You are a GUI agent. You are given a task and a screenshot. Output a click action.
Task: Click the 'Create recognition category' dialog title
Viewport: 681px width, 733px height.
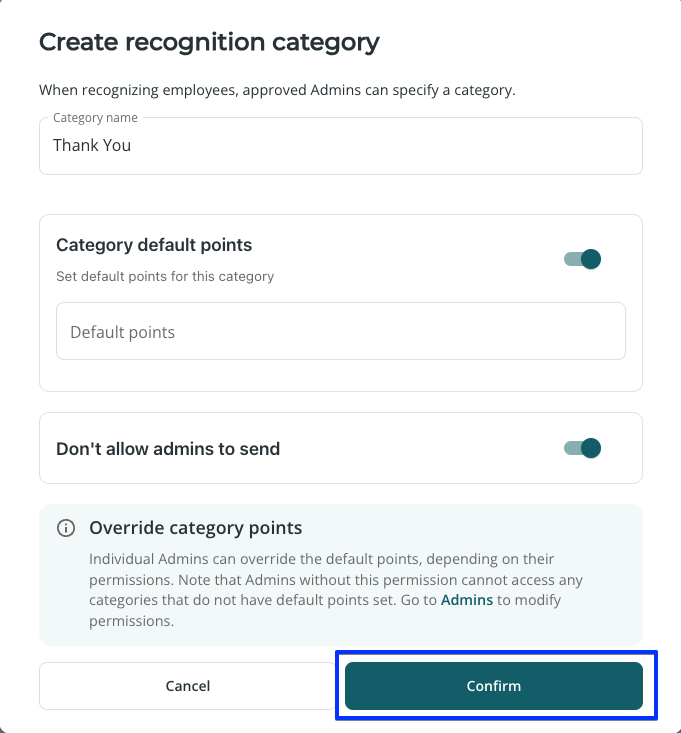(209, 43)
